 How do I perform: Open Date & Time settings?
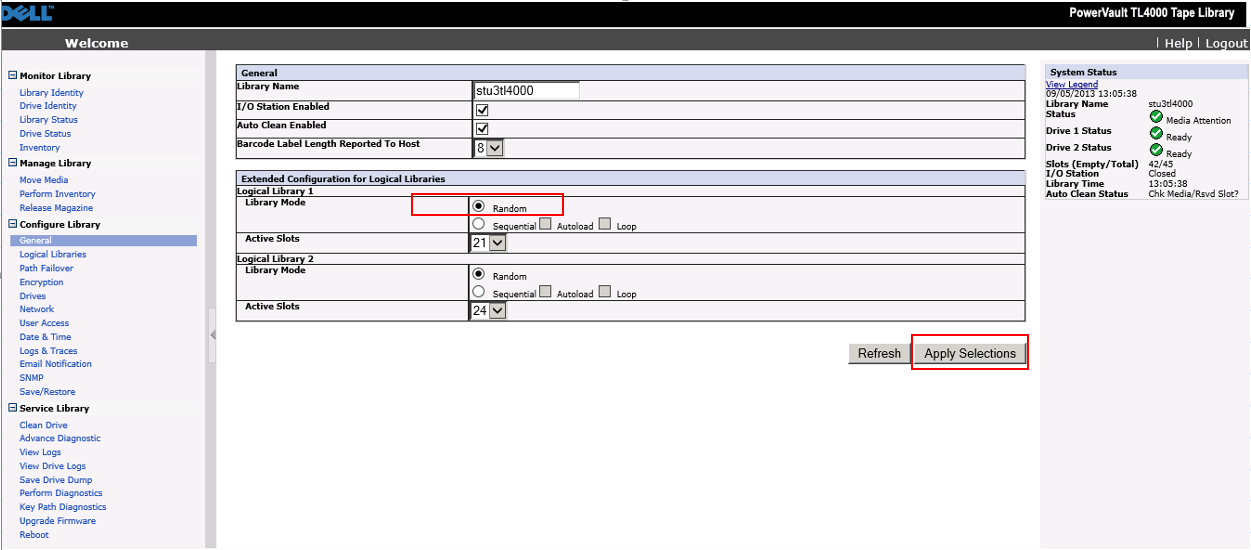point(46,338)
